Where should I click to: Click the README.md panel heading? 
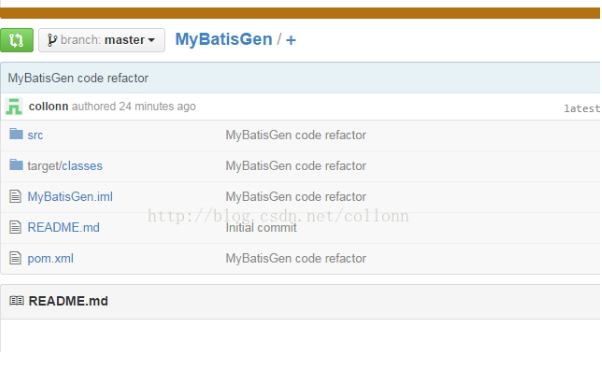click(68, 301)
